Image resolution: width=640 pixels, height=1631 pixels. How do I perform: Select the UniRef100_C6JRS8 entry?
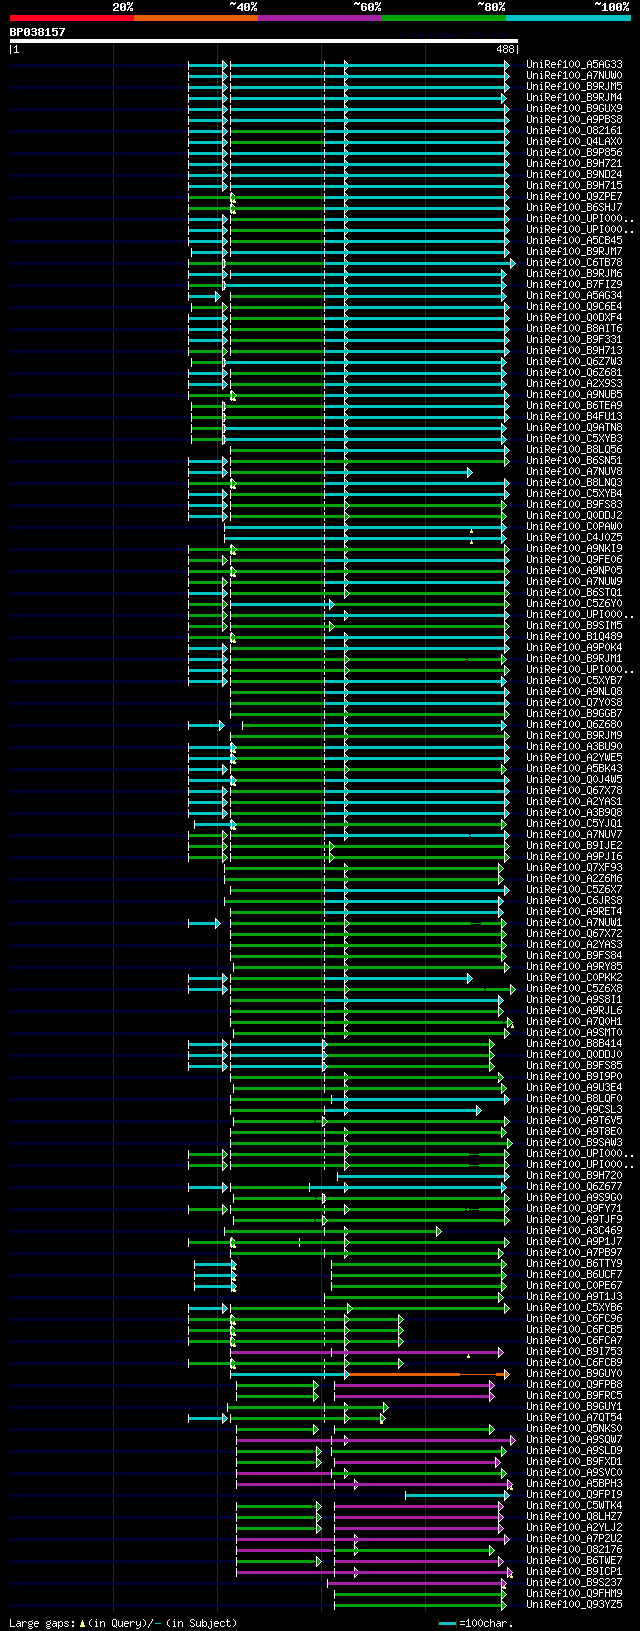574,900
